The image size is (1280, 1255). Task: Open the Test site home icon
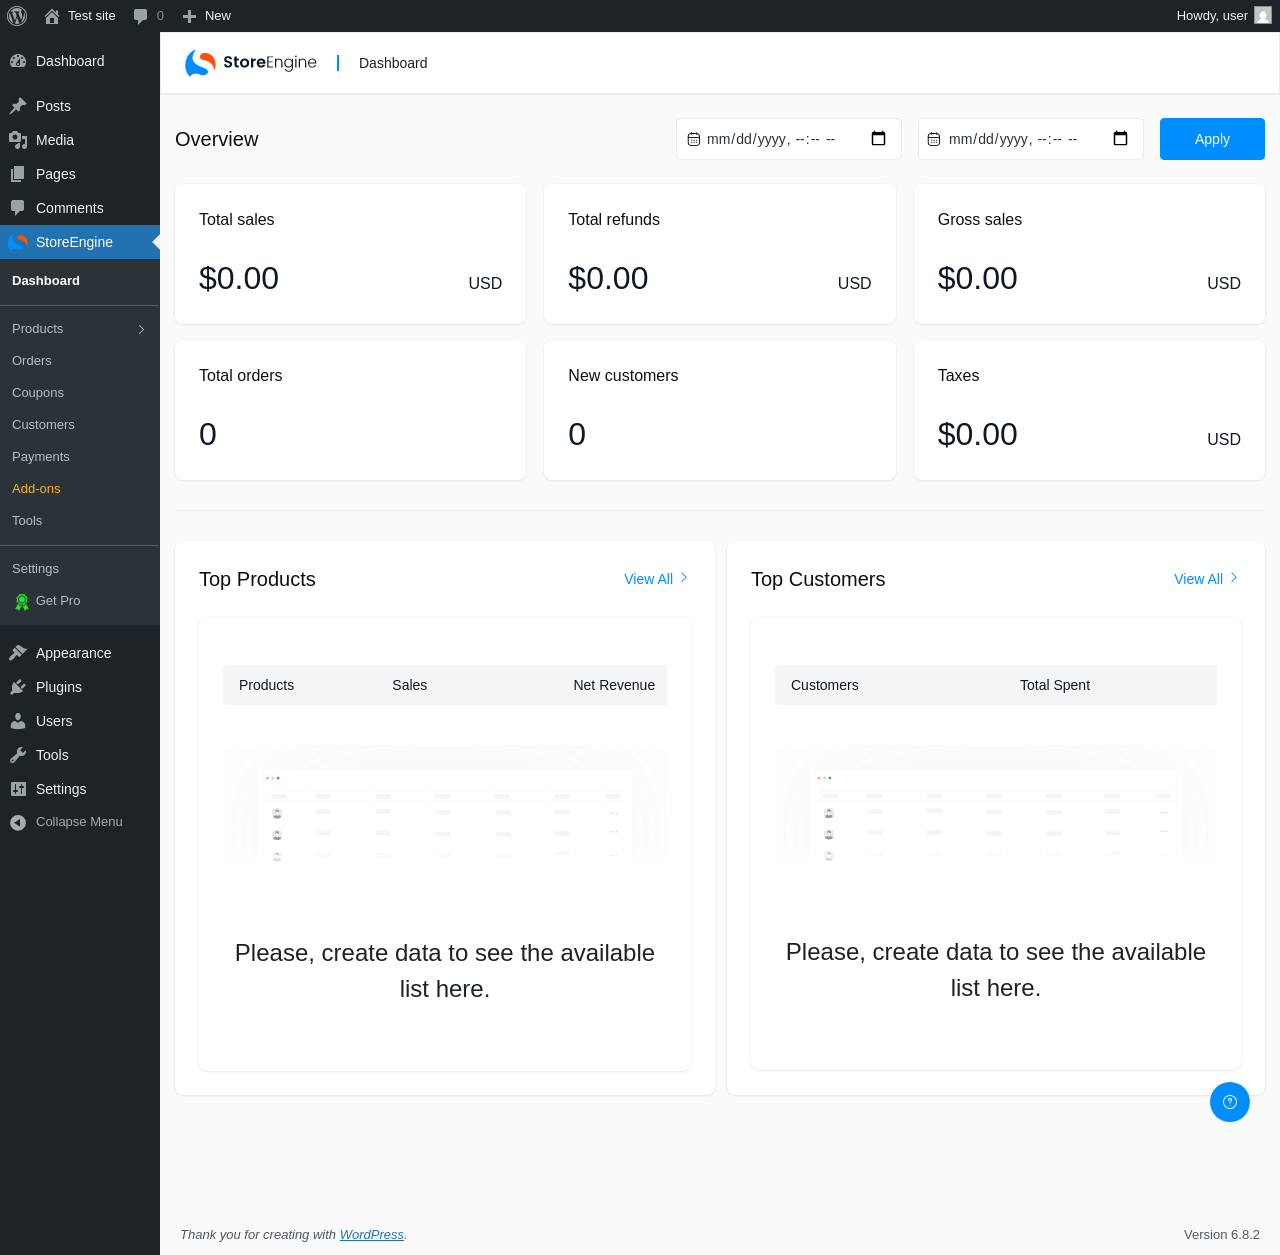(x=52, y=16)
